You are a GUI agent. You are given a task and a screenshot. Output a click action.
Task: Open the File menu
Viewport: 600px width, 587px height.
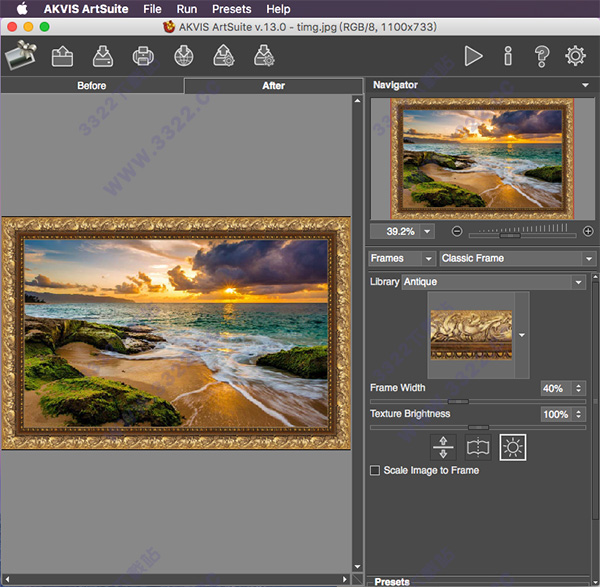(x=152, y=9)
